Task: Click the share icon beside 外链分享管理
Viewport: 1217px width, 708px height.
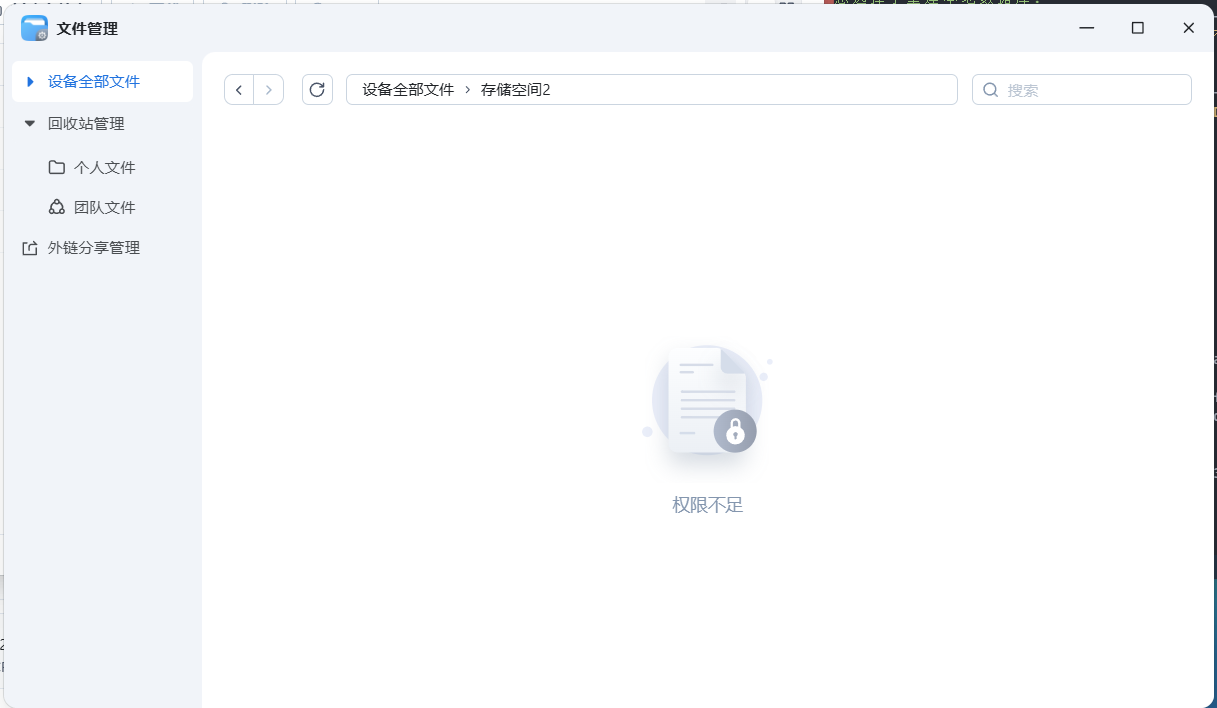Action: [29, 247]
